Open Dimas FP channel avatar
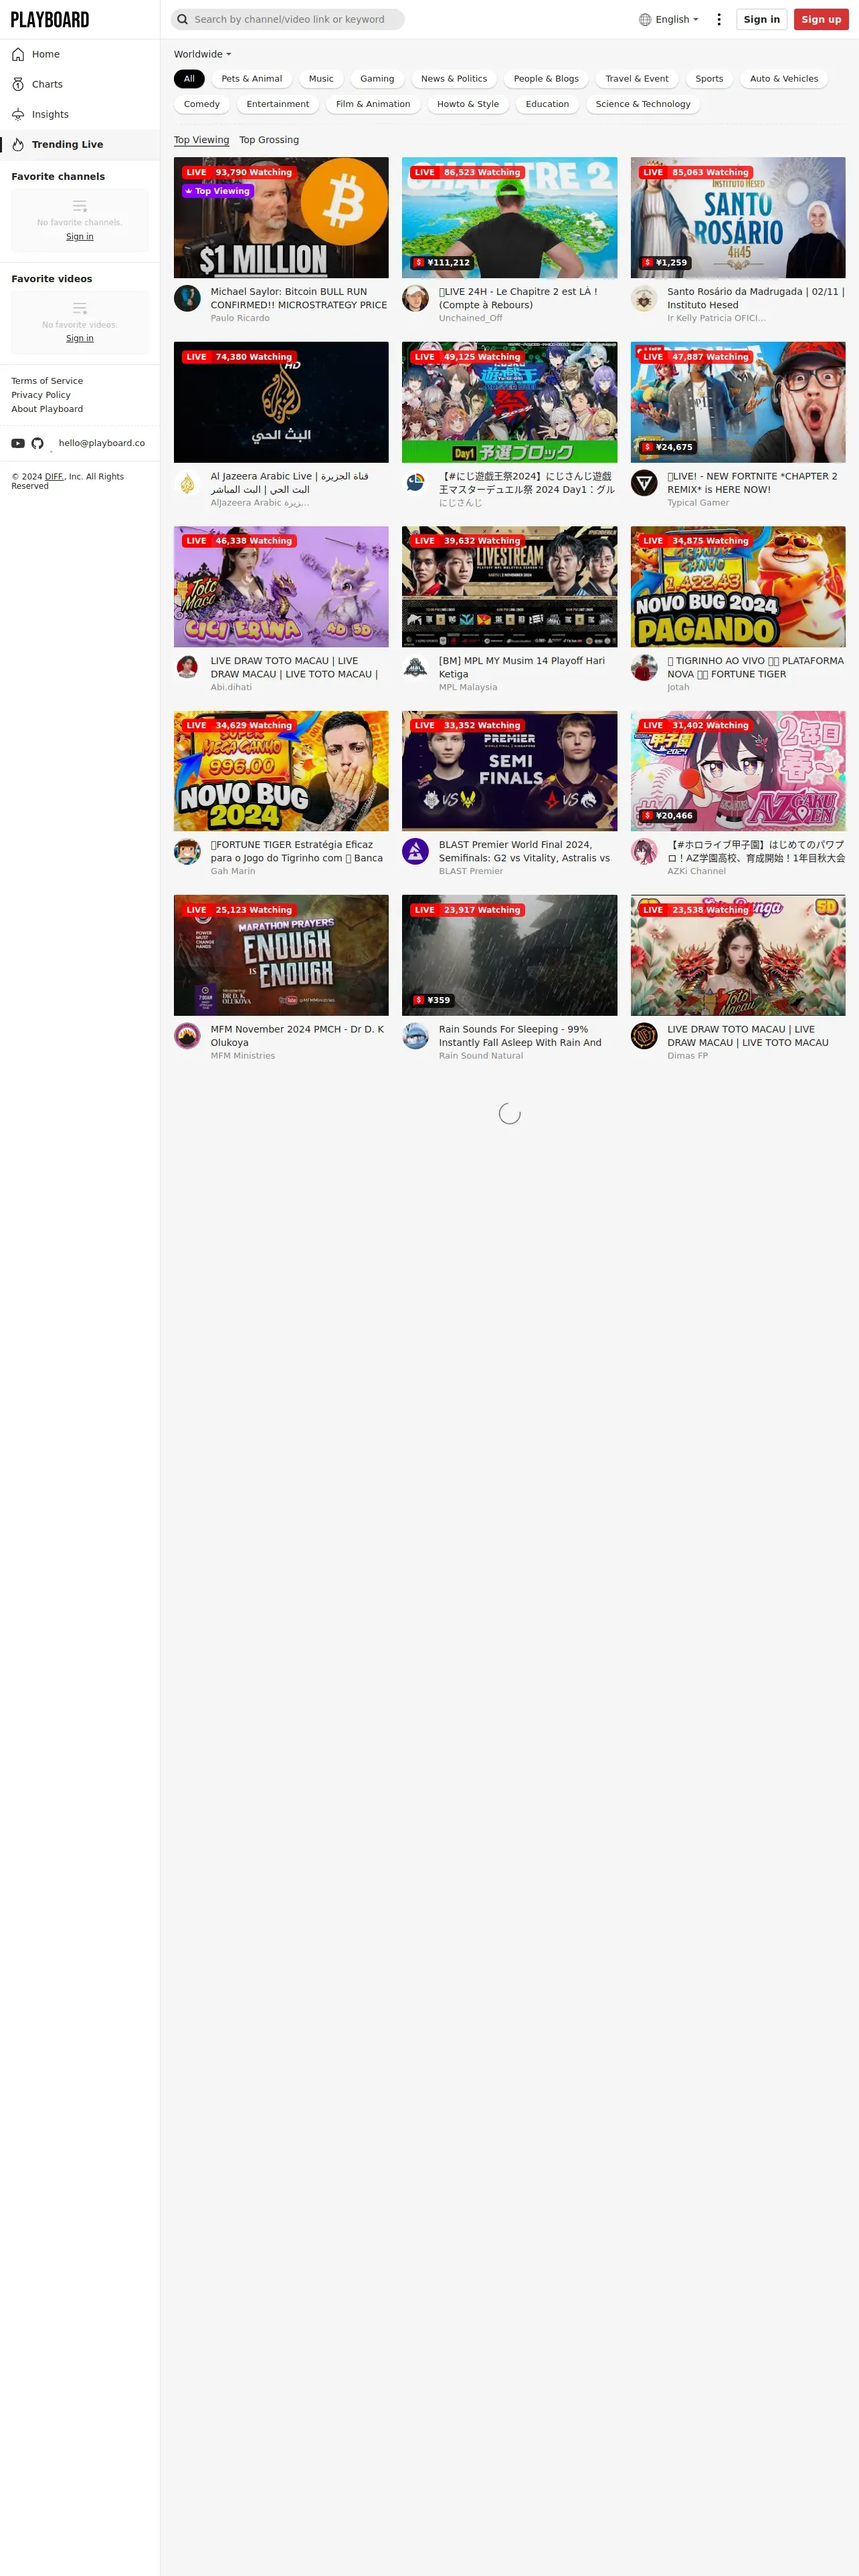Viewport: 859px width, 2576px height. [x=644, y=1036]
